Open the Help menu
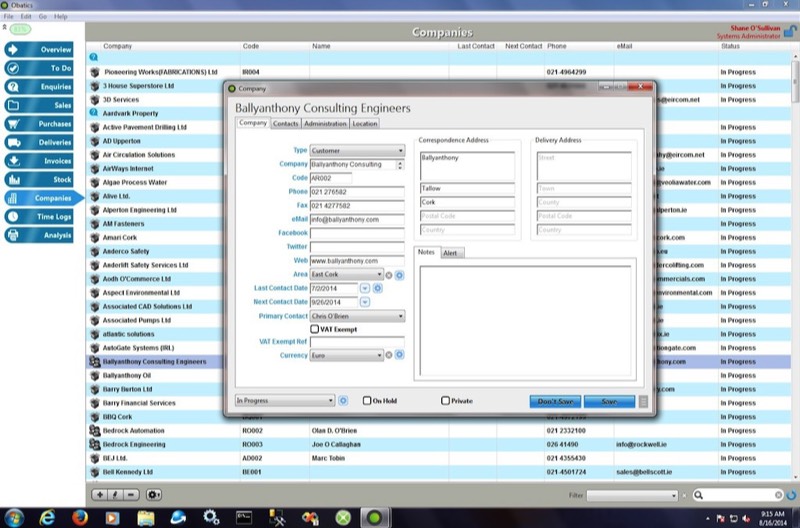Screen dimensions: 800x528 pos(61,16)
